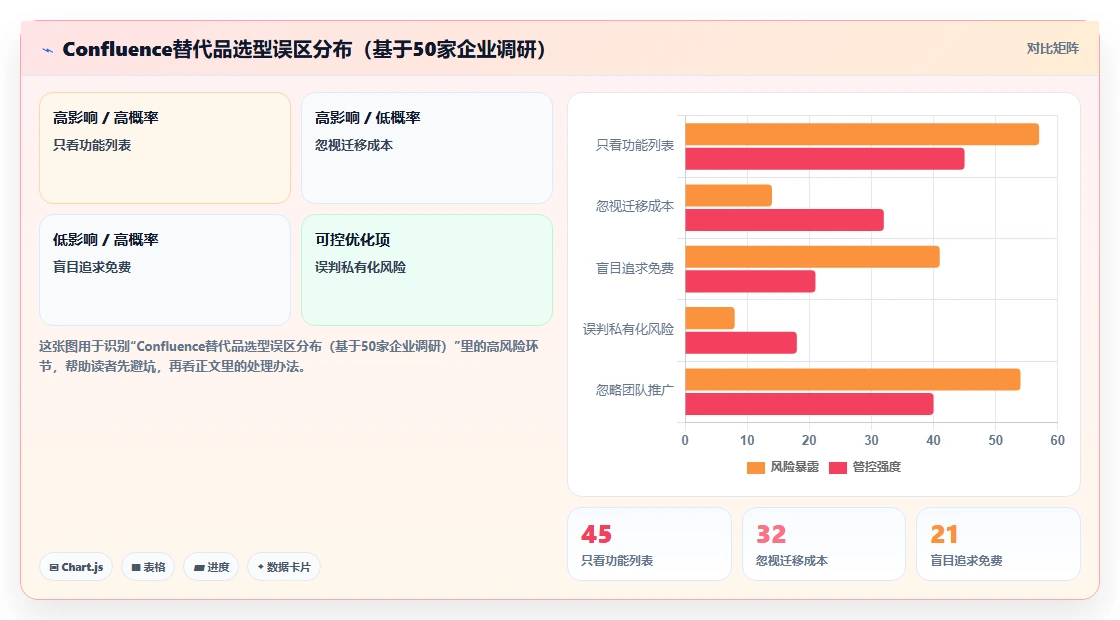
Task: Click the 忽略团队推广 chart axis label
Action: point(635,391)
